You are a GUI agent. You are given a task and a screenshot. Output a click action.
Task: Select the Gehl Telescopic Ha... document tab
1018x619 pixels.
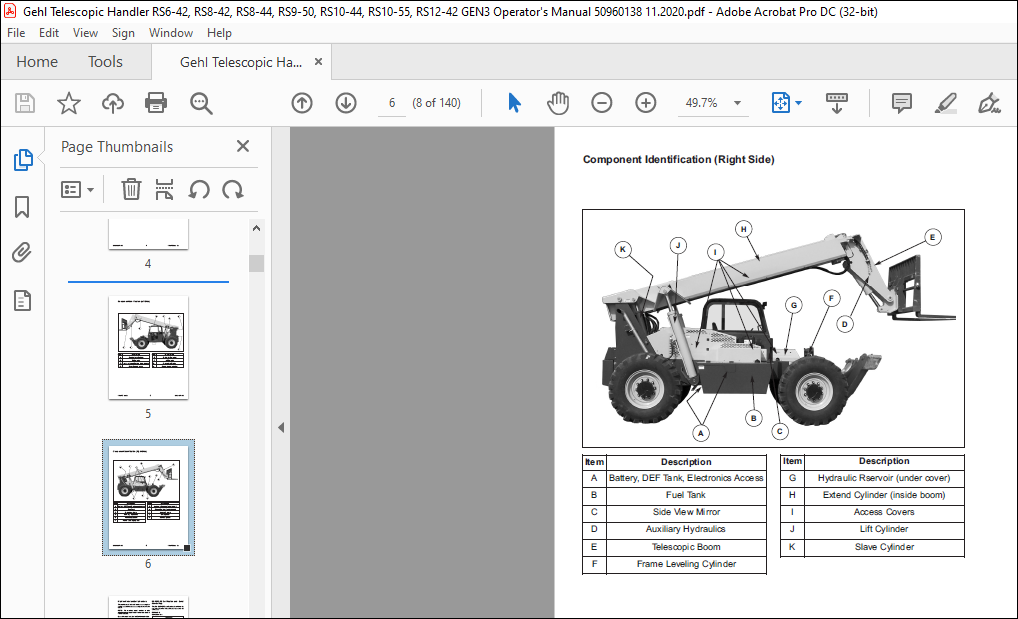point(241,62)
